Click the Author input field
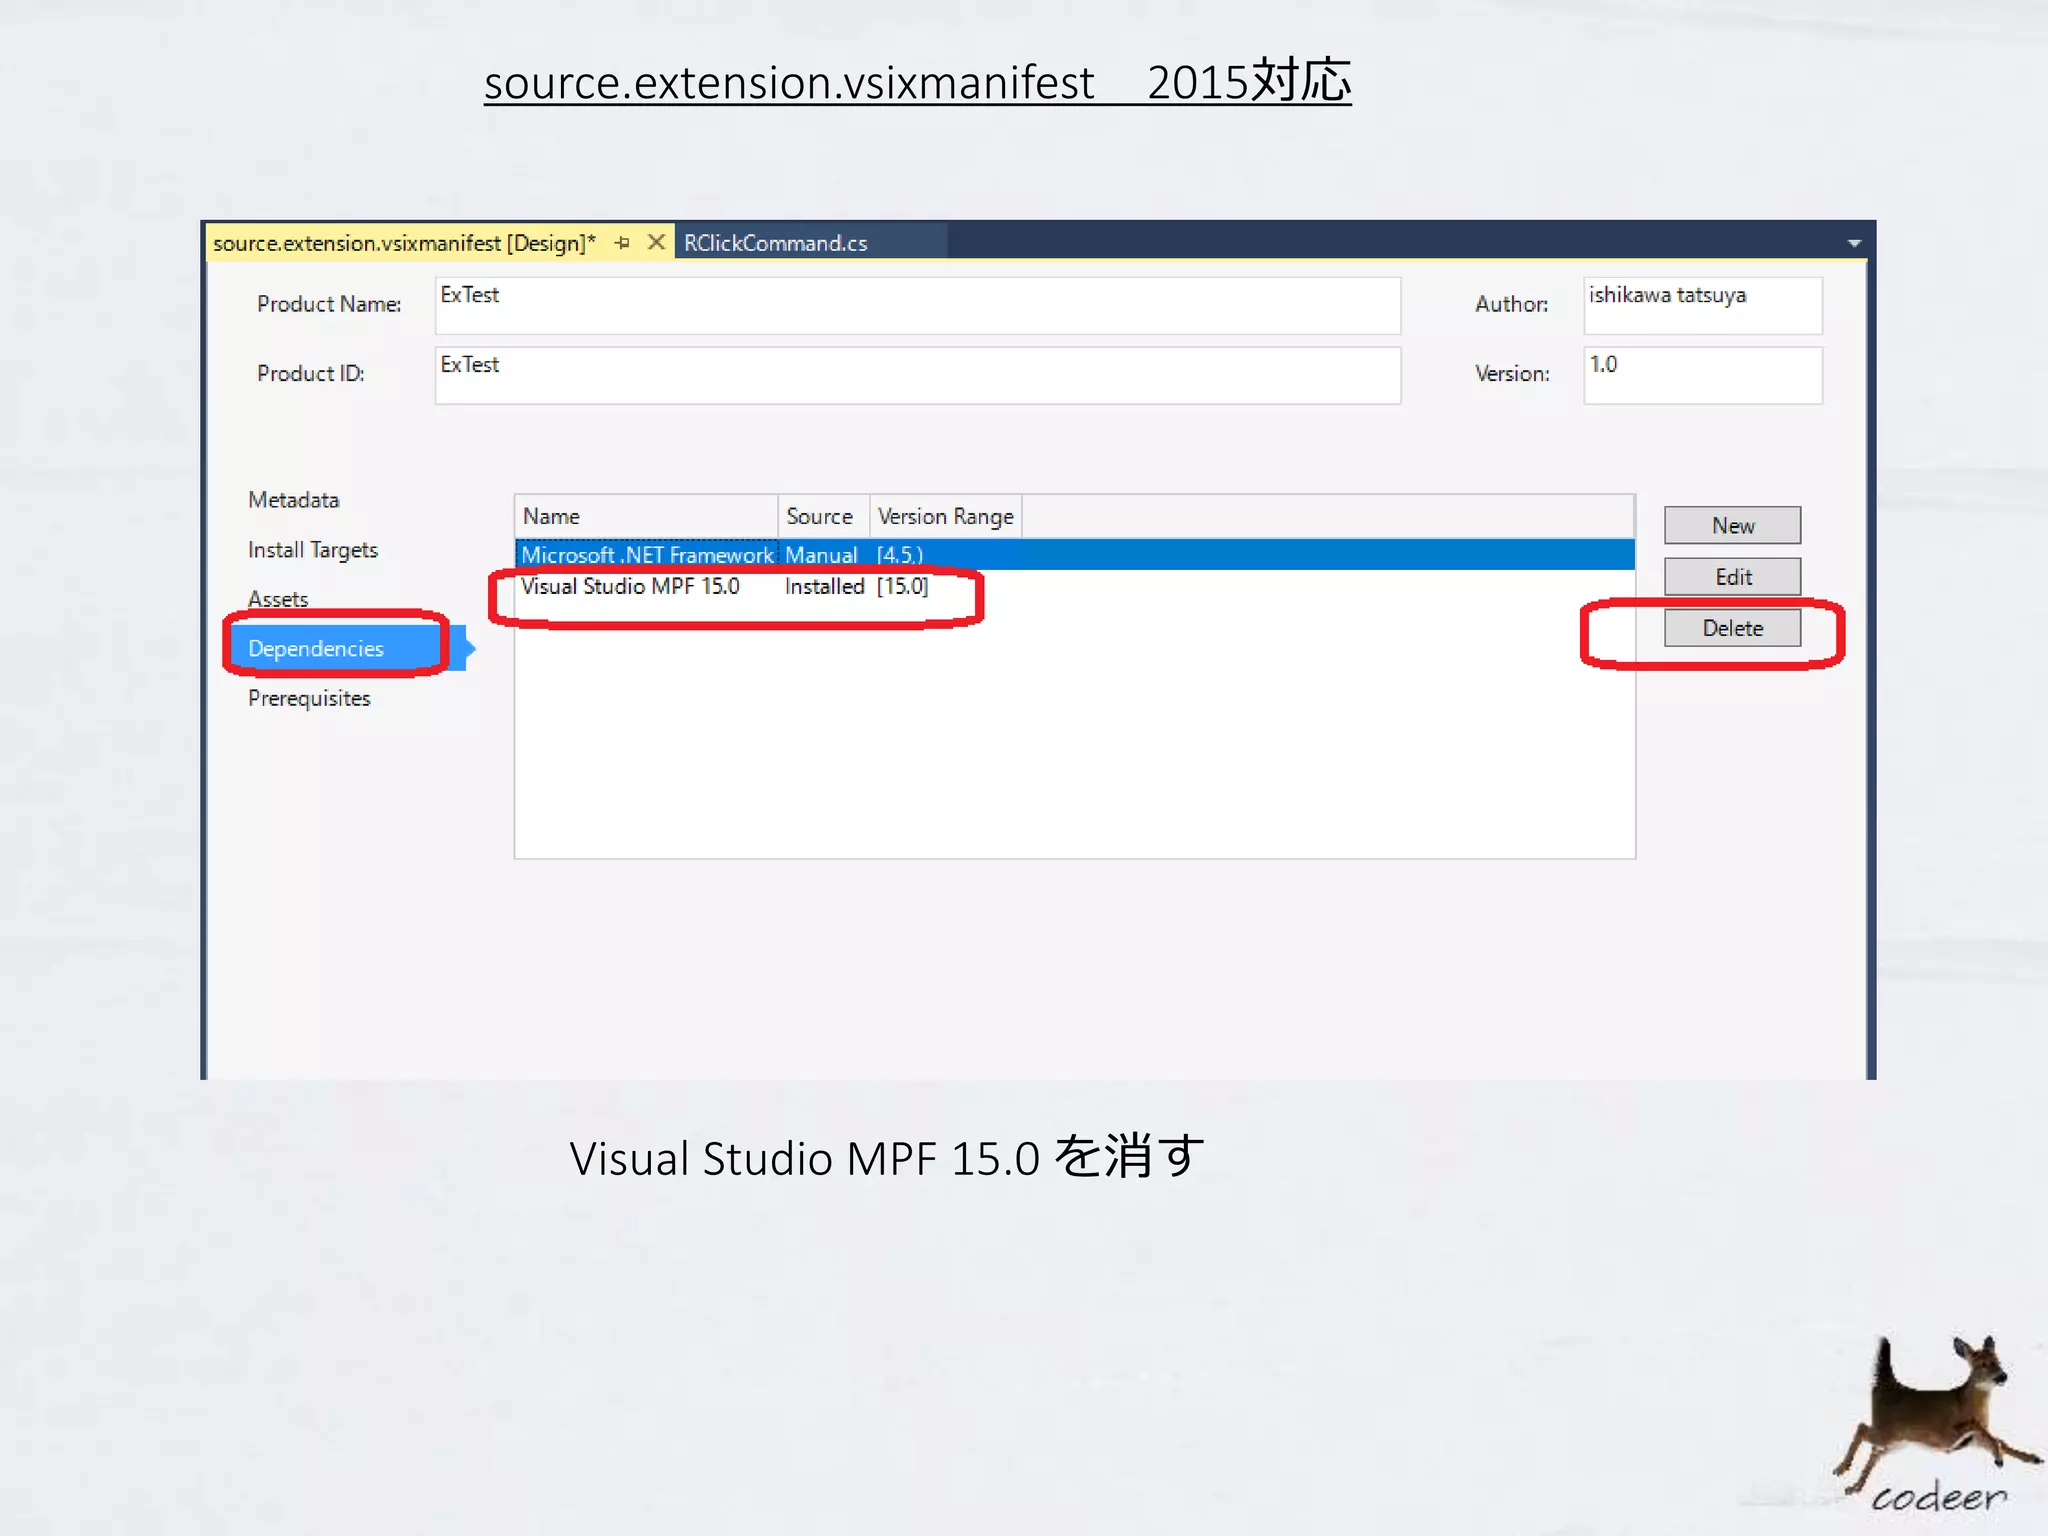2048x1536 pixels. click(x=1702, y=306)
